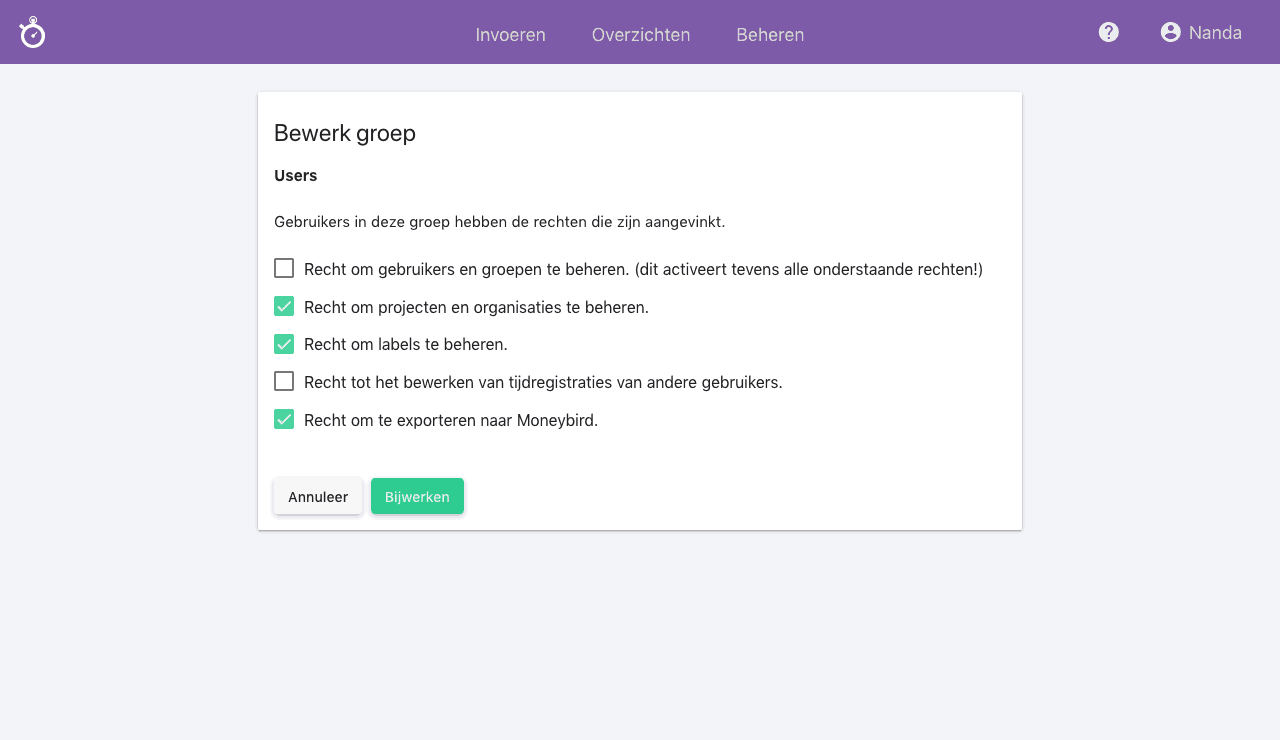This screenshot has height=740, width=1280.
Task: Click the user profile avatar icon
Action: (x=1169, y=31)
